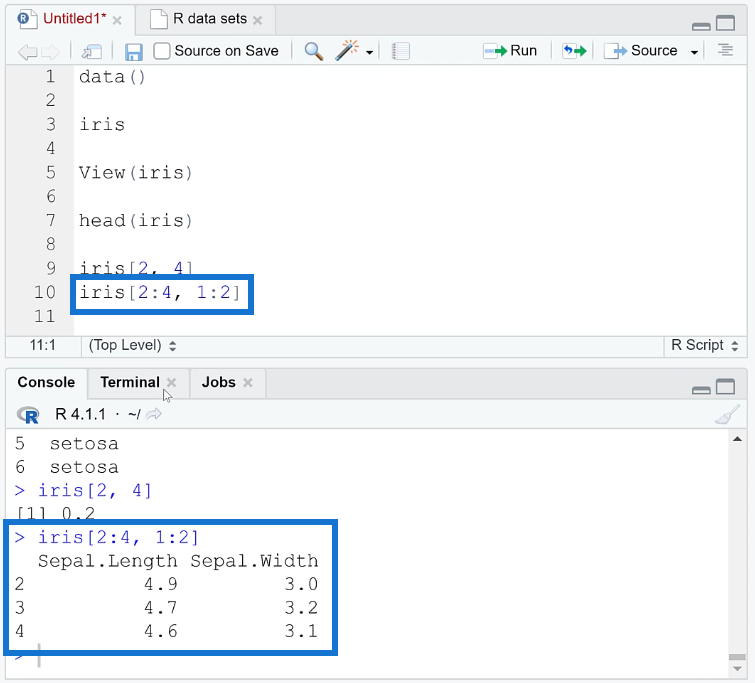Image resolution: width=755 pixels, height=683 pixels.
Task: Close the R data sets tab
Action: (258, 20)
